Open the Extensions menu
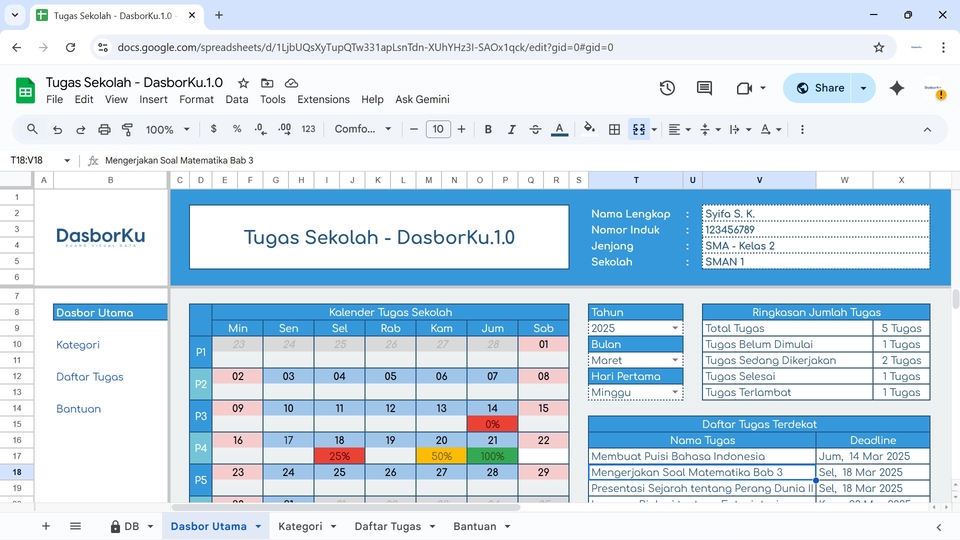 coord(323,99)
